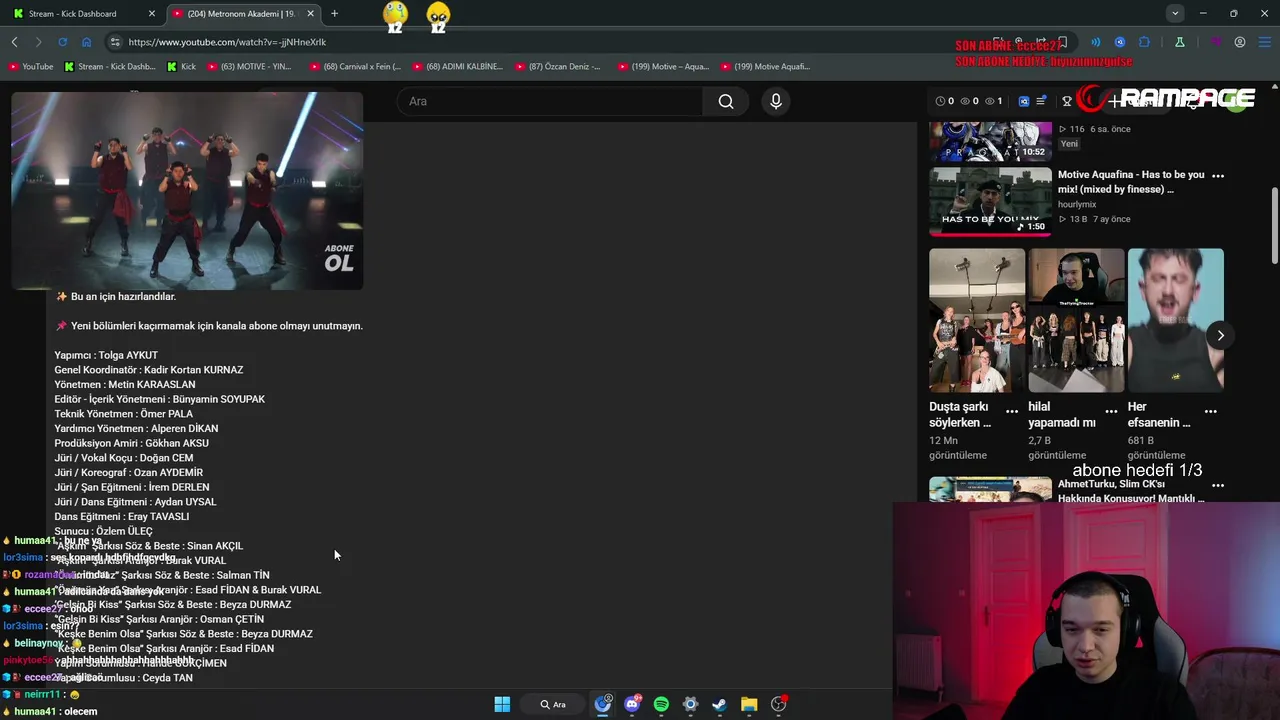Viewport: 1280px width, 720px height.
Task: Click credit line 'Yapımcı : Tolga AYKUT'
Action: coord(106,355)
